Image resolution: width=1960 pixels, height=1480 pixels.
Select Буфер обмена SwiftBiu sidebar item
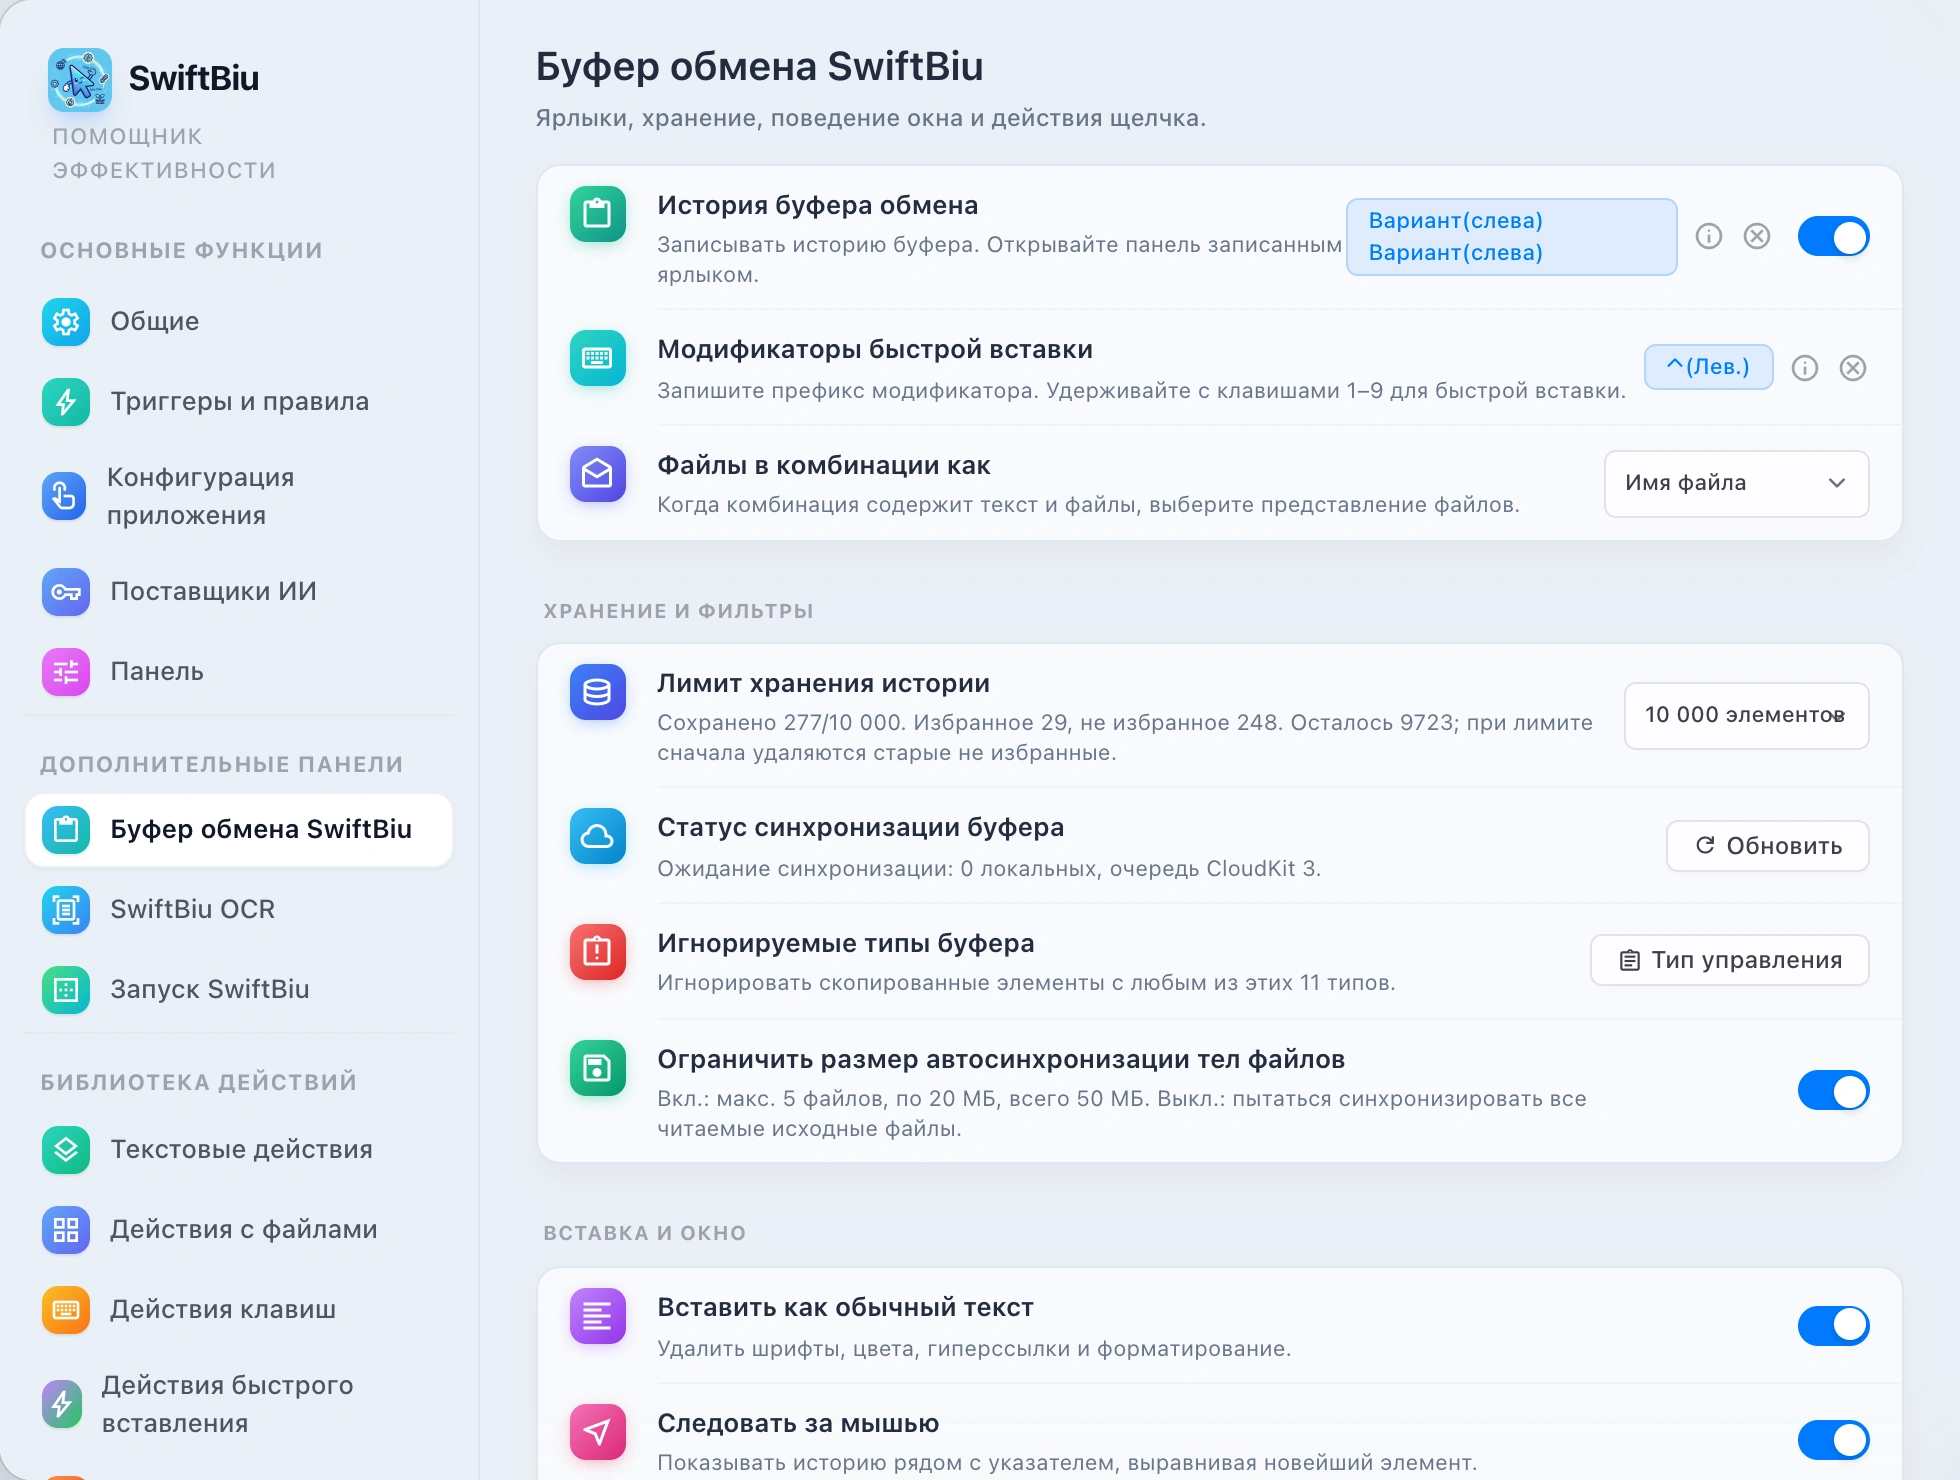click(239, 830)
